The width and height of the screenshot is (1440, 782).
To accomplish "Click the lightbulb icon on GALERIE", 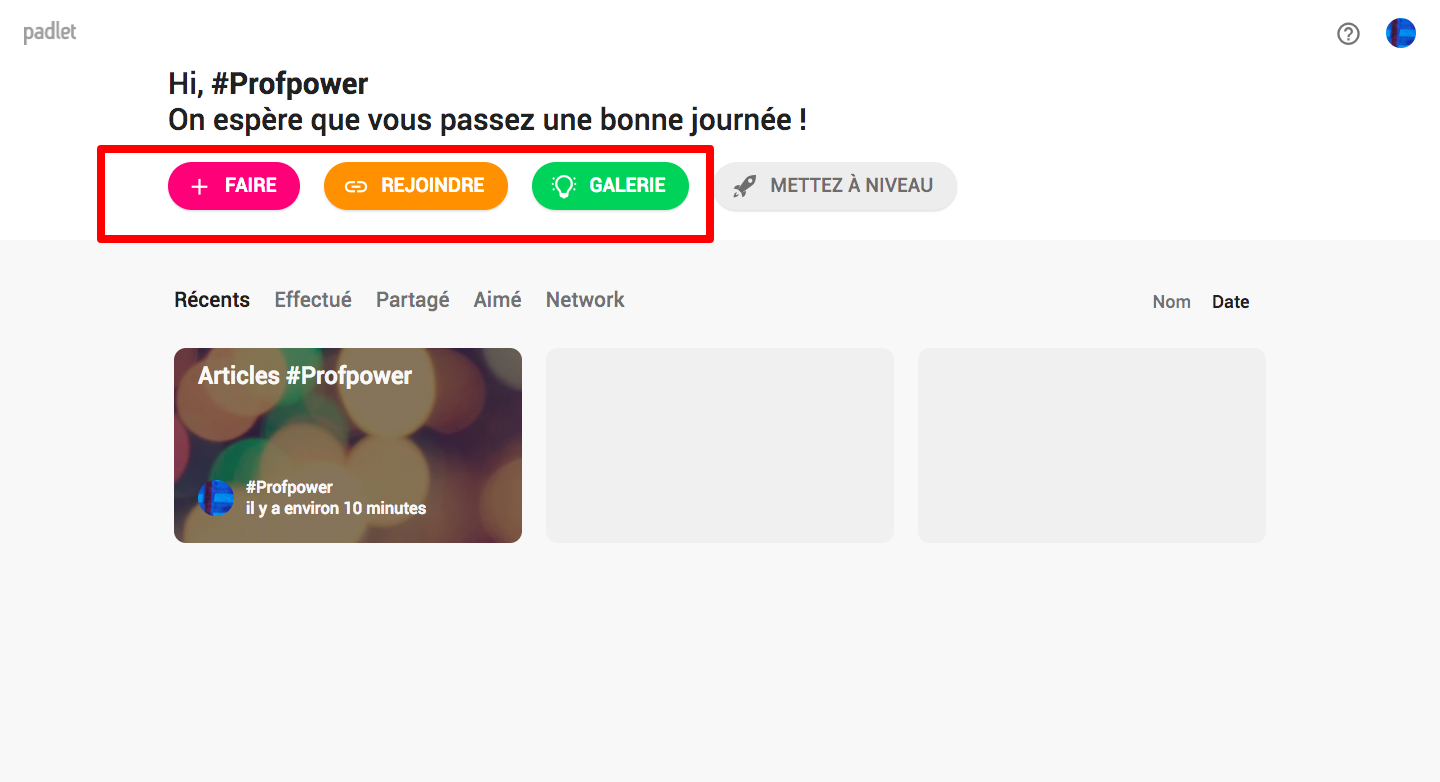I will coord(565,186).
